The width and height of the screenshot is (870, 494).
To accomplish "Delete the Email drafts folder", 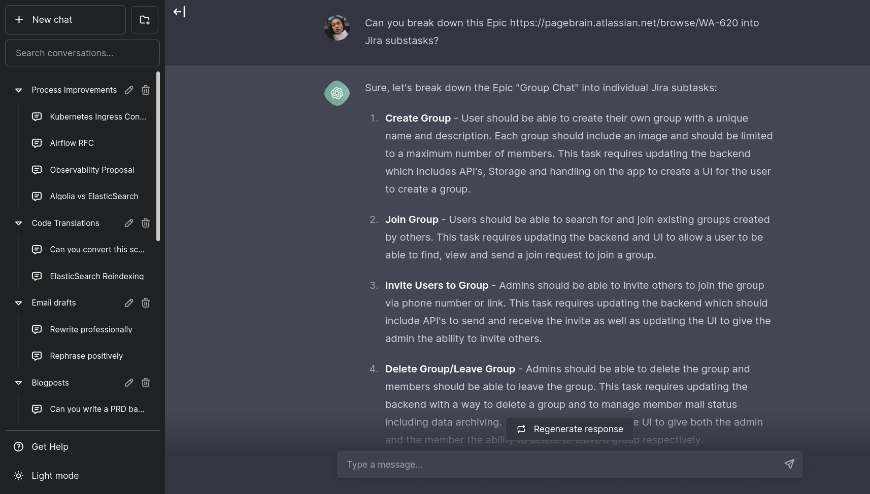I will click(146, 302).
